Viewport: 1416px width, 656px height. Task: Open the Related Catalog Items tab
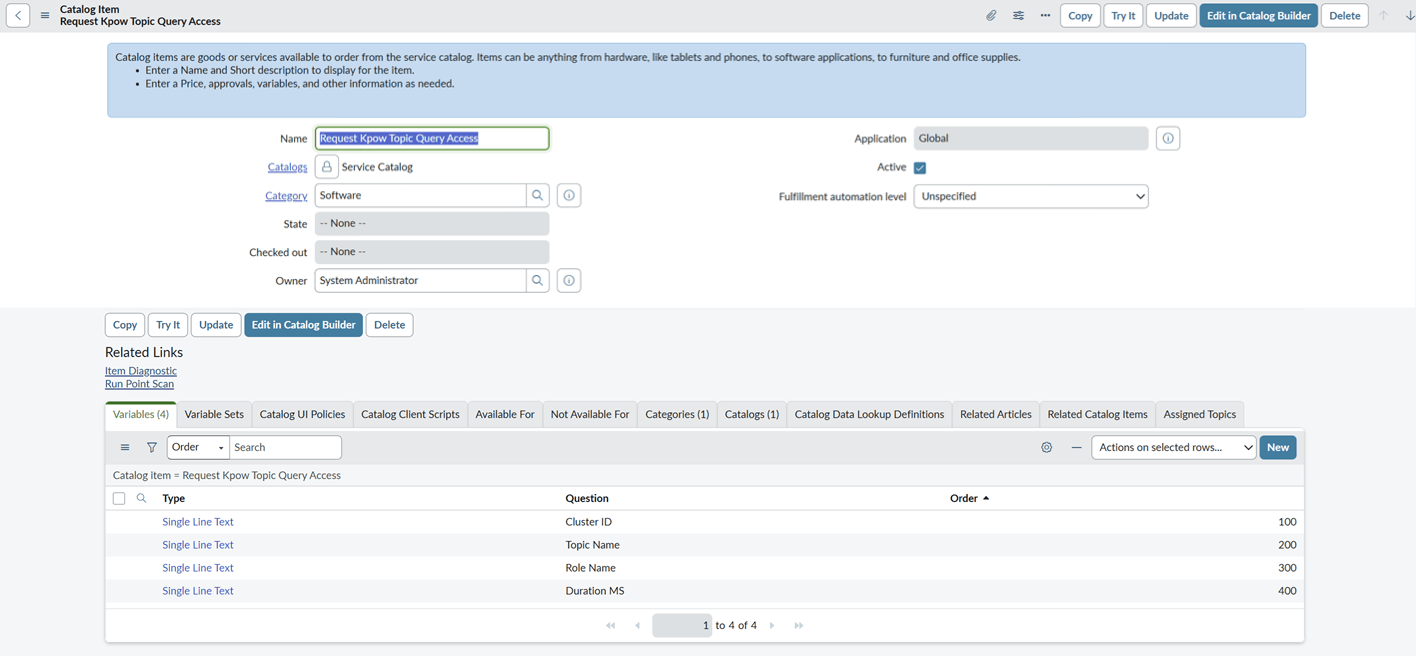1097,415
